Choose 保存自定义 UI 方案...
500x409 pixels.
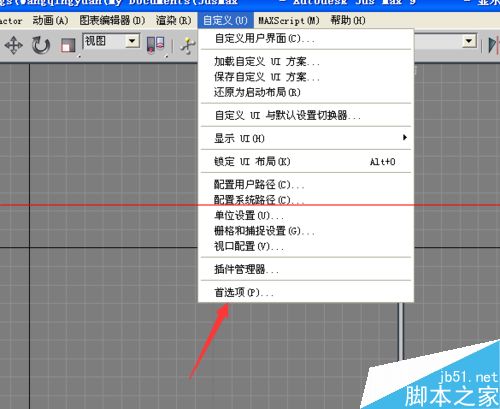(306, 77)
